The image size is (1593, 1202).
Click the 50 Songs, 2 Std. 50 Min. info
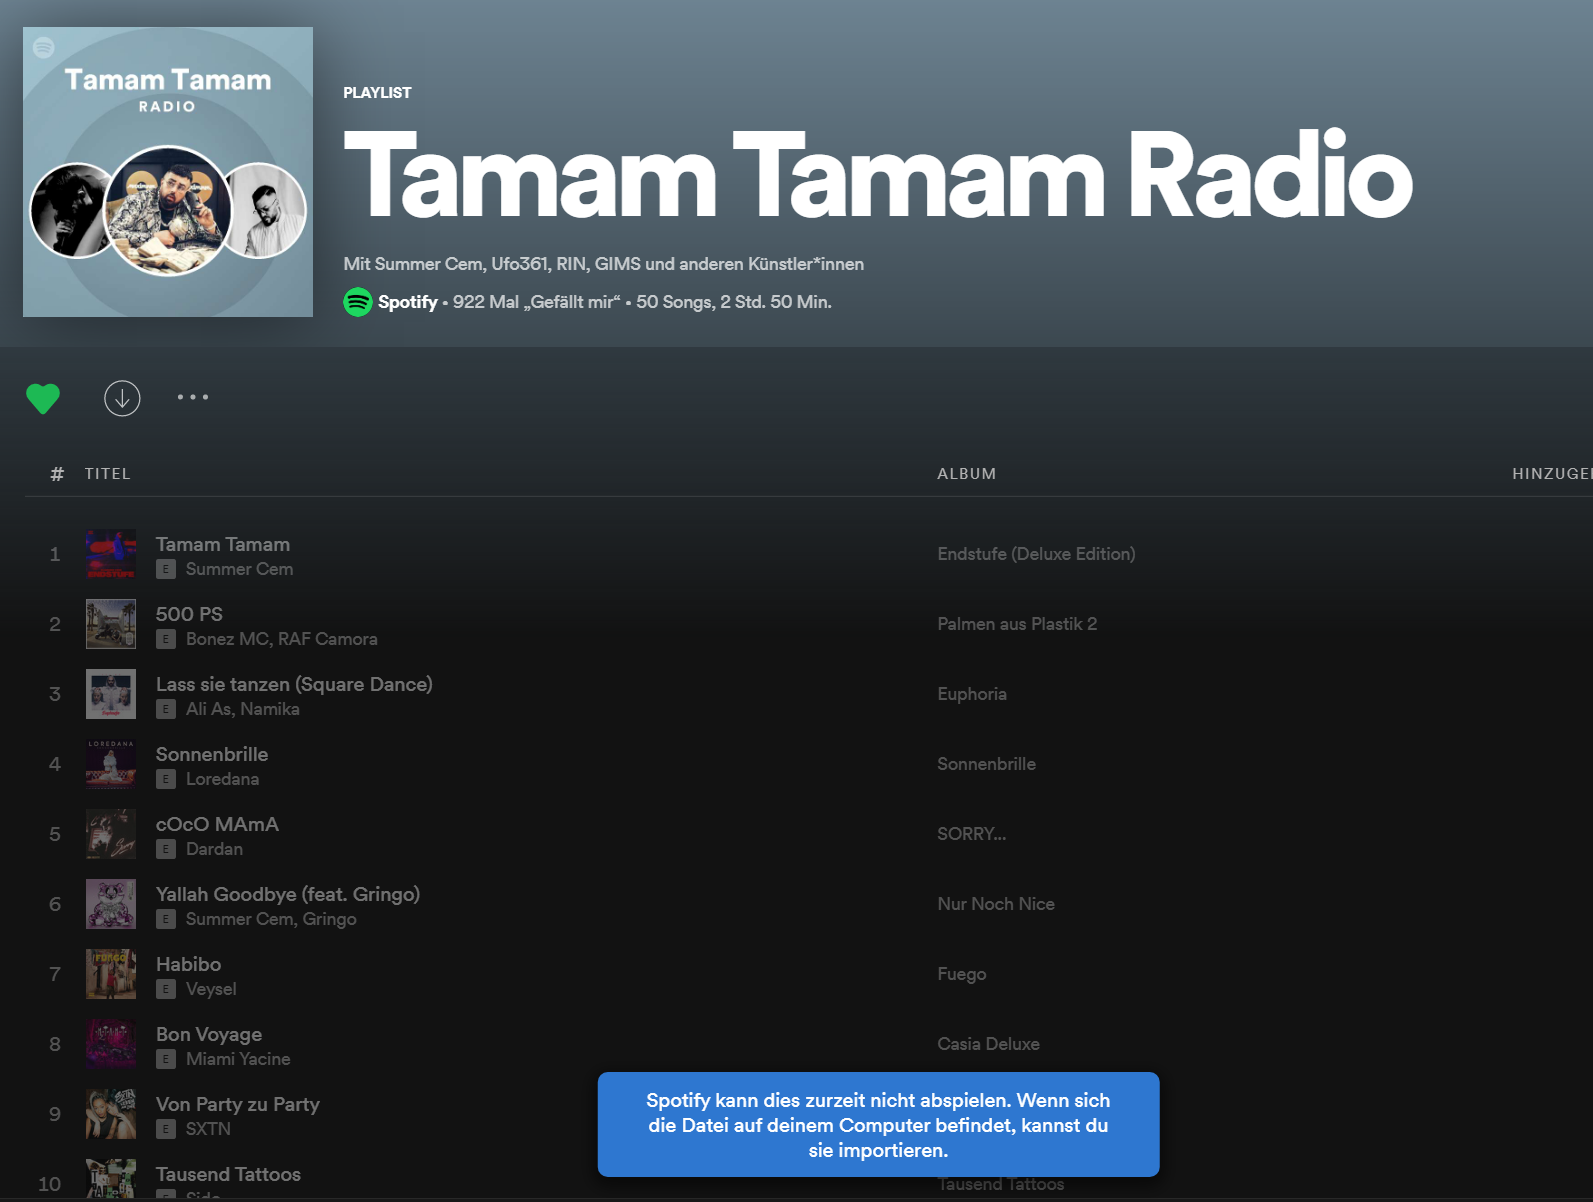(x=734, y=302)
